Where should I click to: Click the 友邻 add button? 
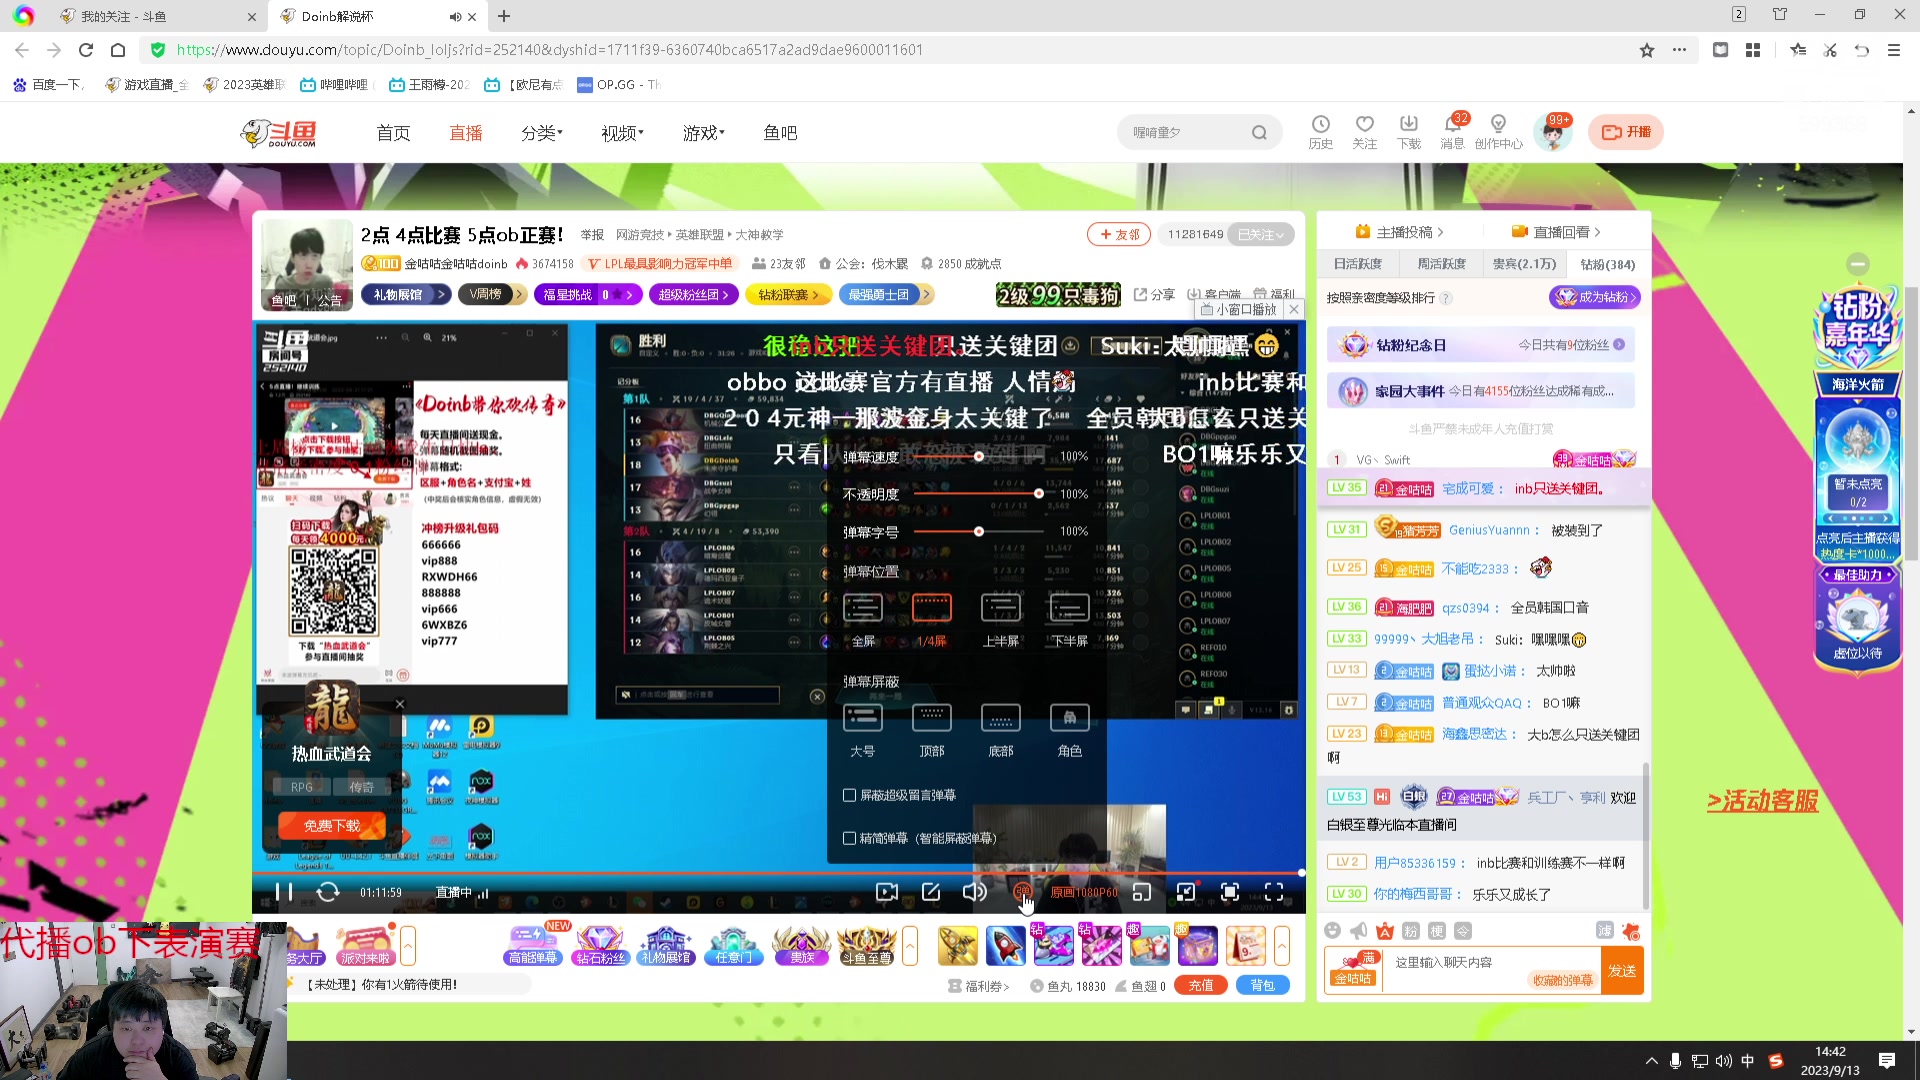click(x=1119, y=234)
